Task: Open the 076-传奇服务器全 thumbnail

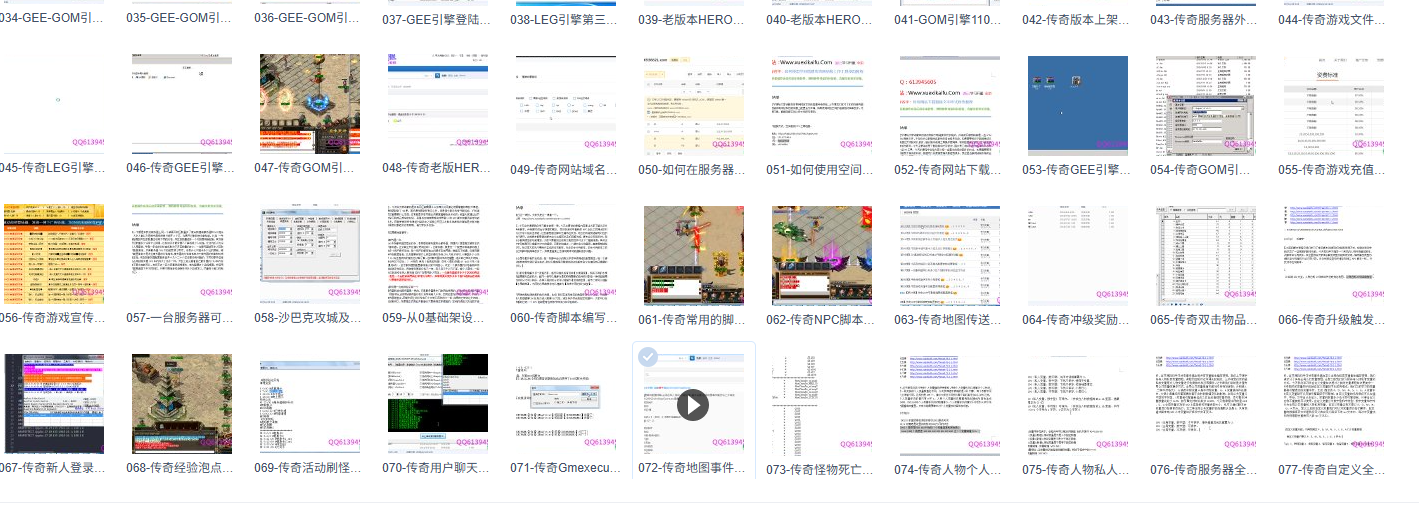Action: (x=1206, y=404)
